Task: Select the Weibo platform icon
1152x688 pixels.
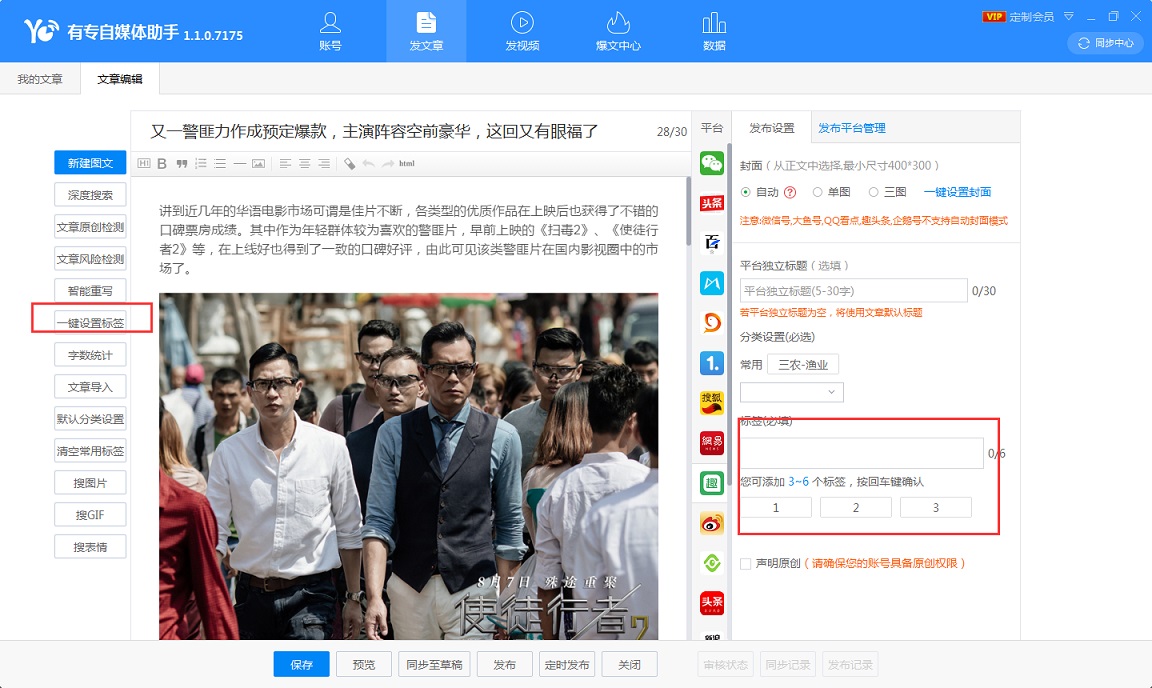Action: 712,523
